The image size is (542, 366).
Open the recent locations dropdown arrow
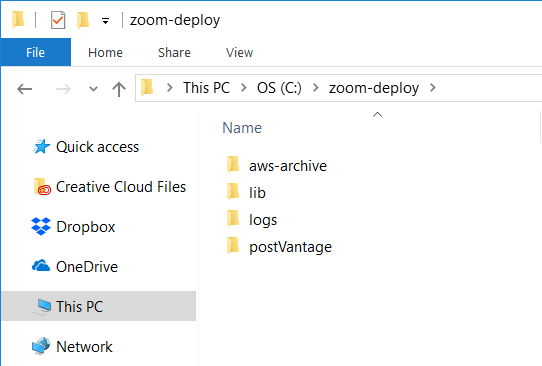point(93,89)
